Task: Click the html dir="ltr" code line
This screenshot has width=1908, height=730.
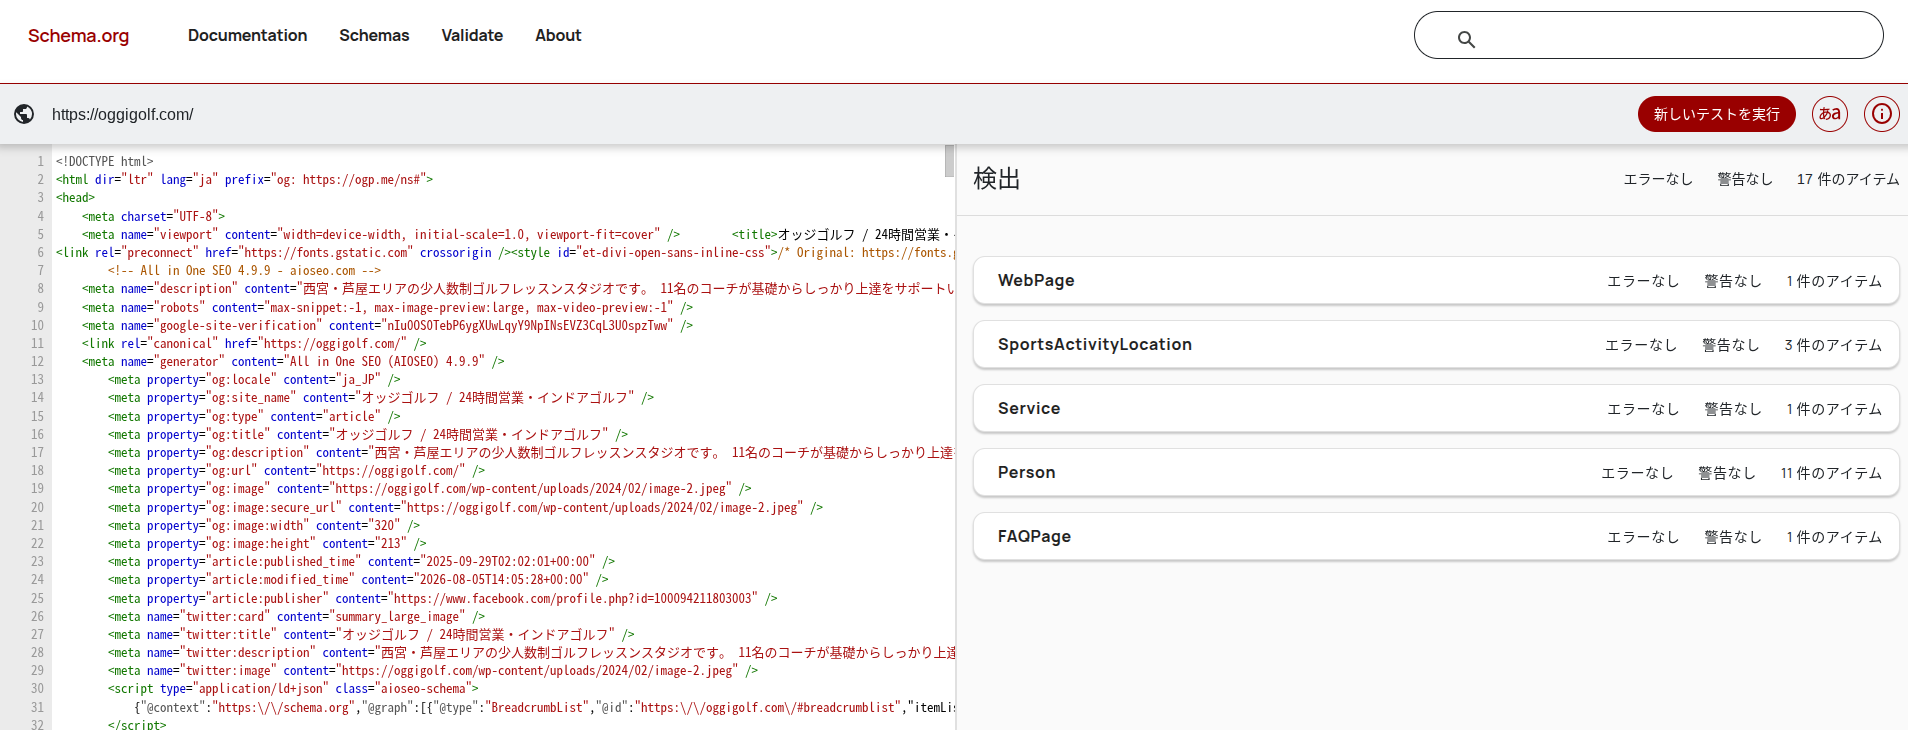Action: coord(244,180)
